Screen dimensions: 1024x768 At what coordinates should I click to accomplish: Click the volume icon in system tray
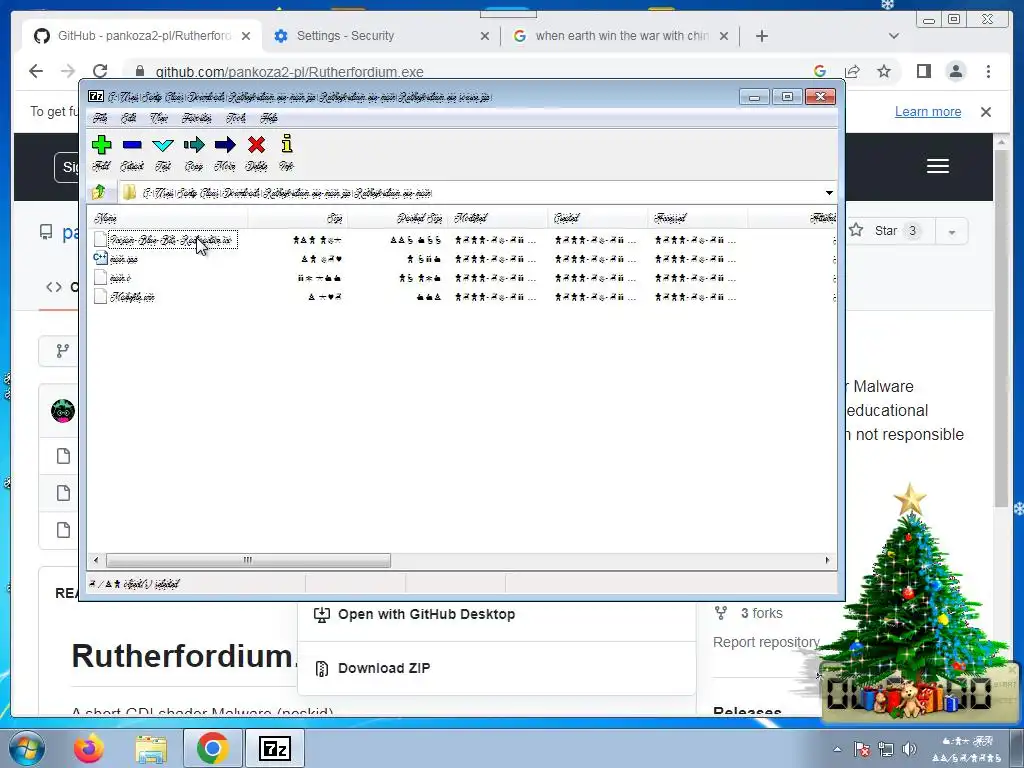pos(909,749)
